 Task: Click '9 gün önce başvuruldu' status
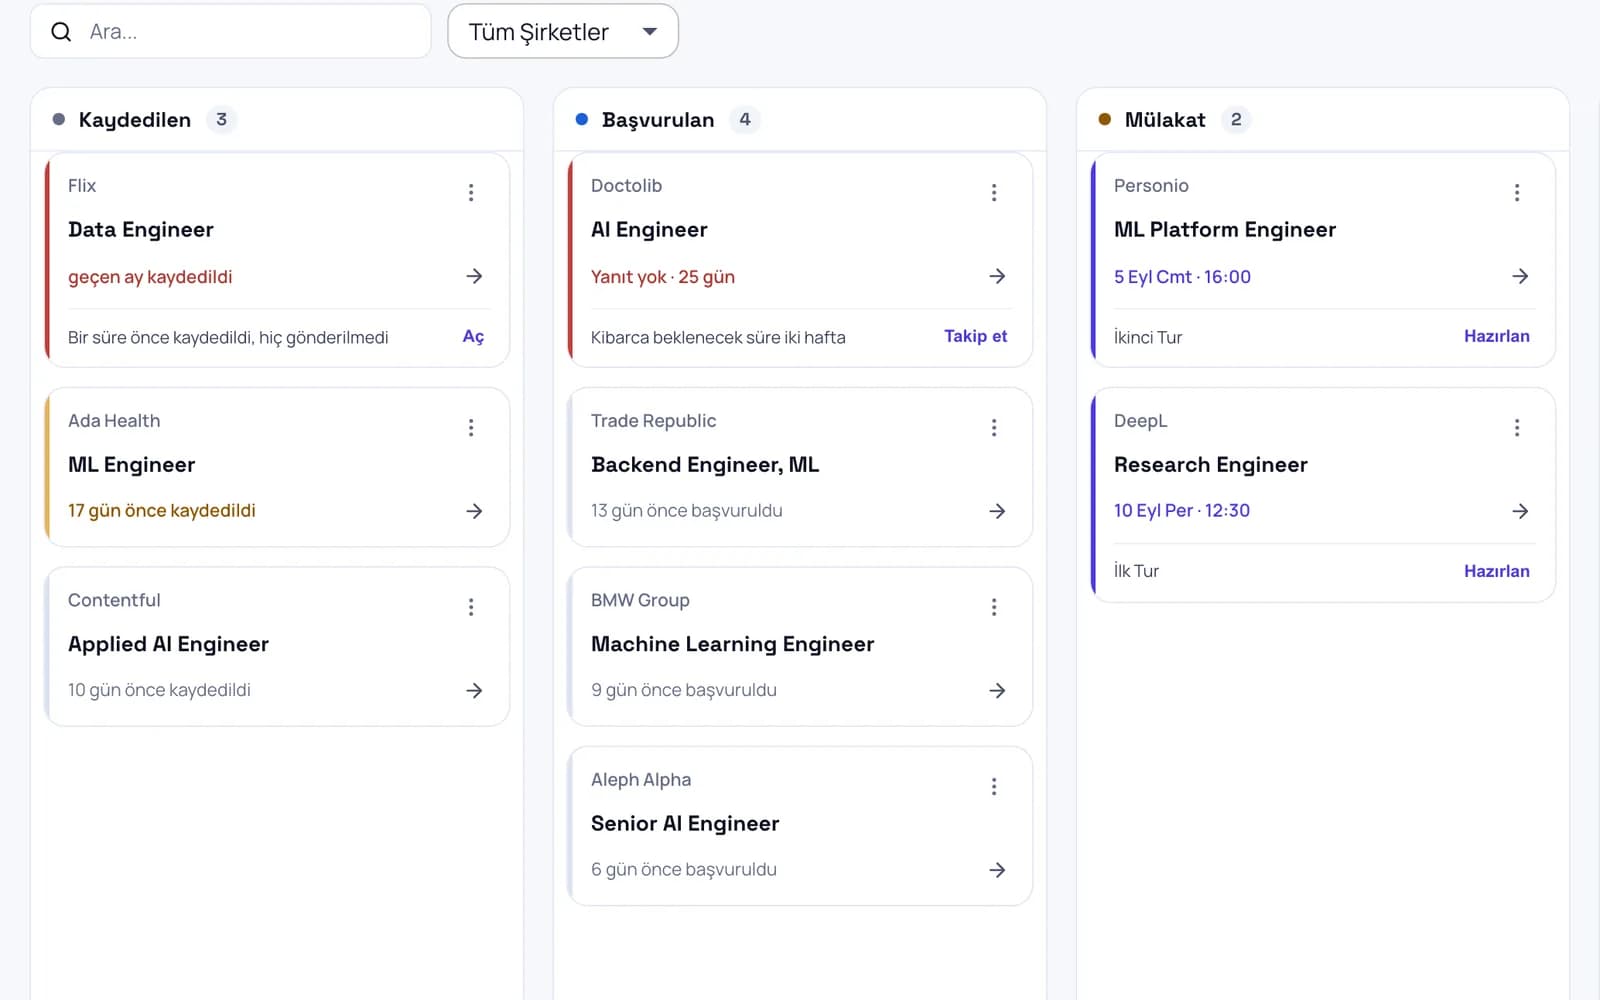click(684, 690)
